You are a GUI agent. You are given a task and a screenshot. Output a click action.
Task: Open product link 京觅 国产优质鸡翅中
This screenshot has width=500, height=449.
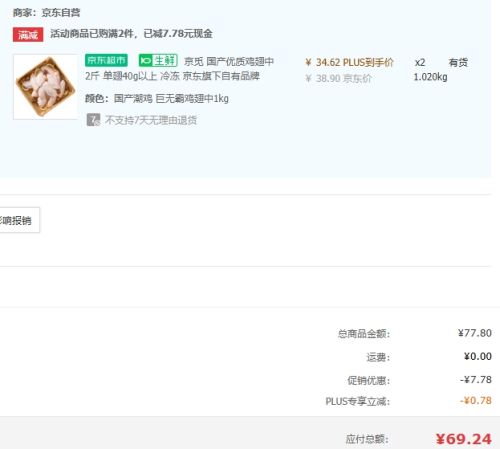tap(229, 61)
